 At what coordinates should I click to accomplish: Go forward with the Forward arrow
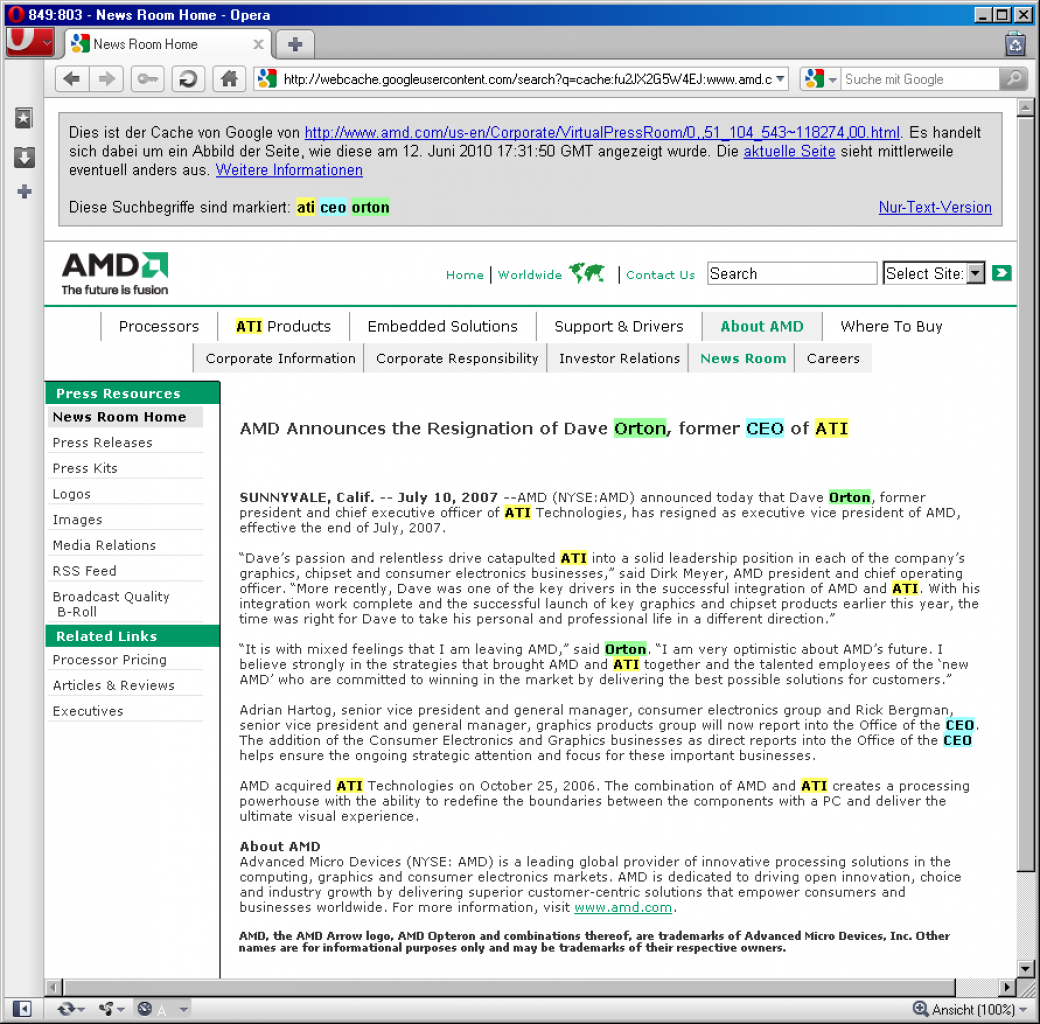tap(106, 79)
